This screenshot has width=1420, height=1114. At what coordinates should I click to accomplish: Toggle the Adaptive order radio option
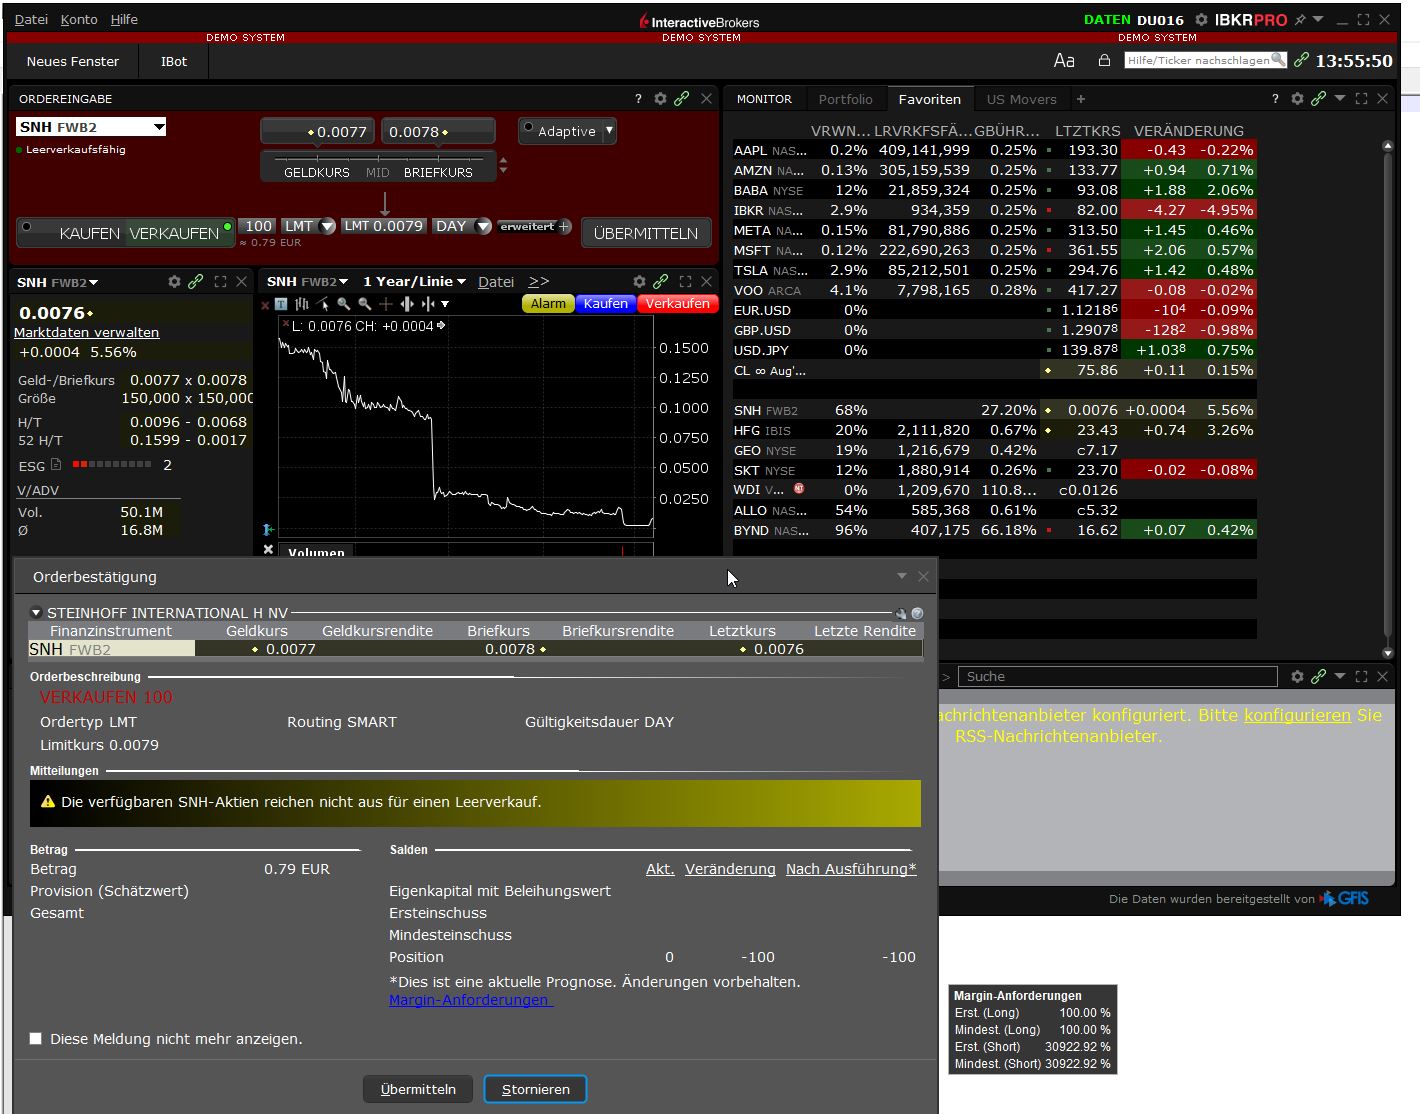pos(528,127)
